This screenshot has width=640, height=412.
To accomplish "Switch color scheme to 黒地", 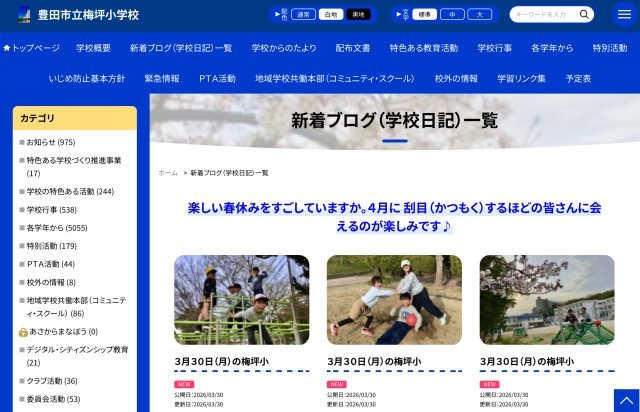I will tap(357, 15).
